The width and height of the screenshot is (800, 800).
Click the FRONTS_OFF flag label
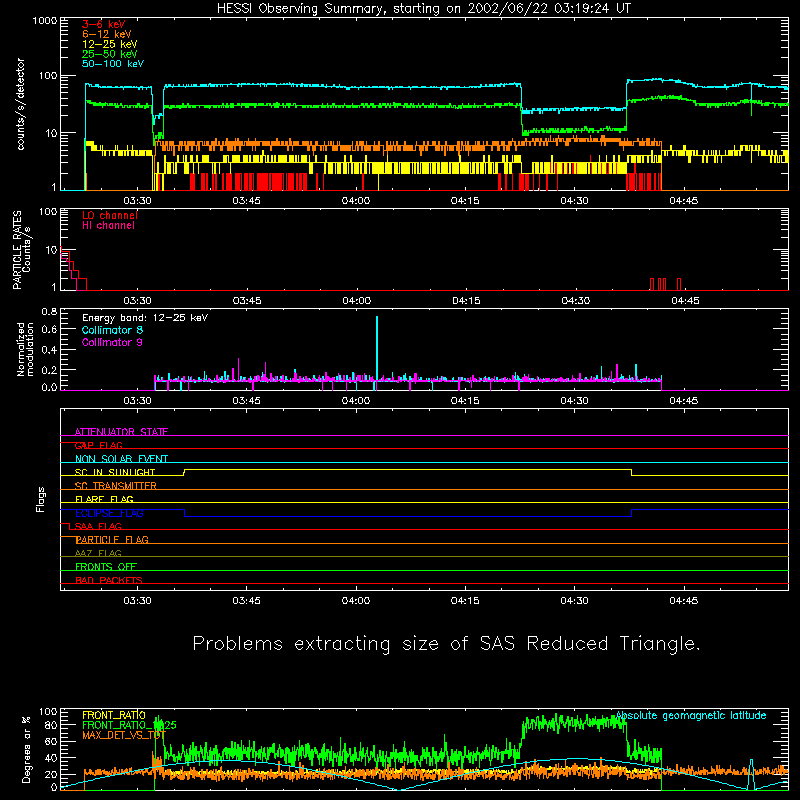106,567
